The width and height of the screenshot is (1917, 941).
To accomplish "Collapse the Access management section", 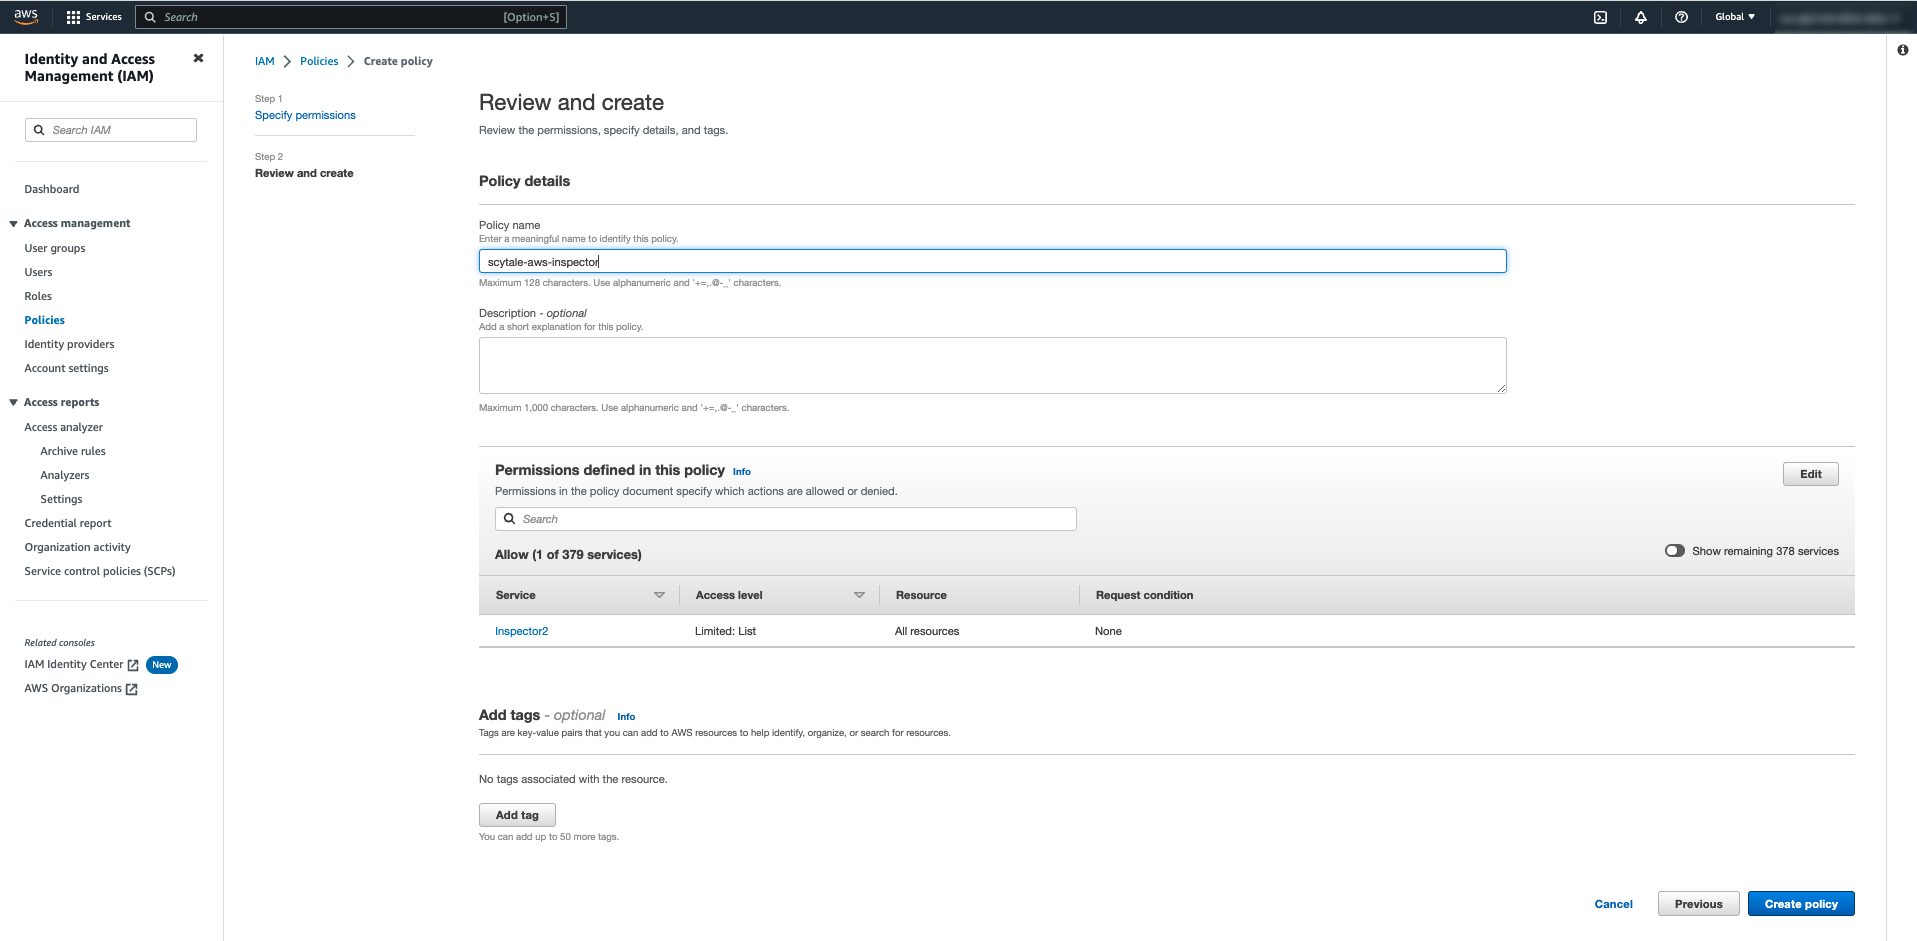I will (x=14, y=224).
